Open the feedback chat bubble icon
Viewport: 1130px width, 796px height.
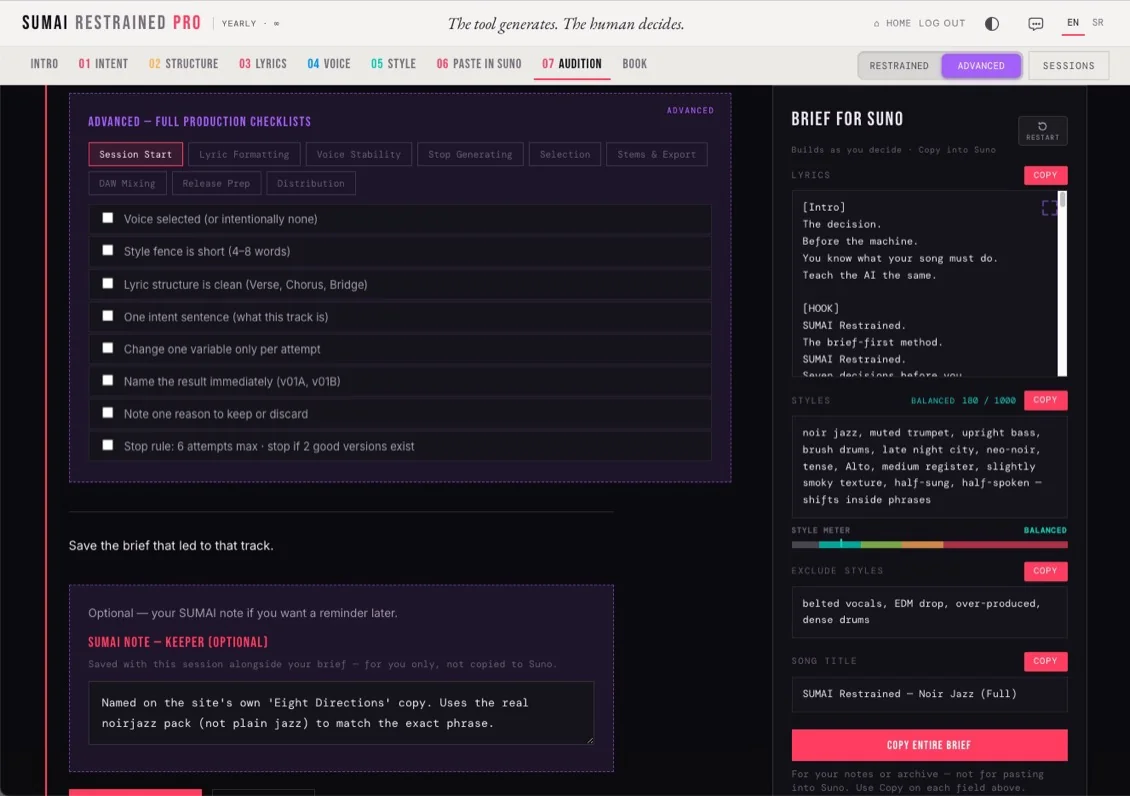[1036, 24]
